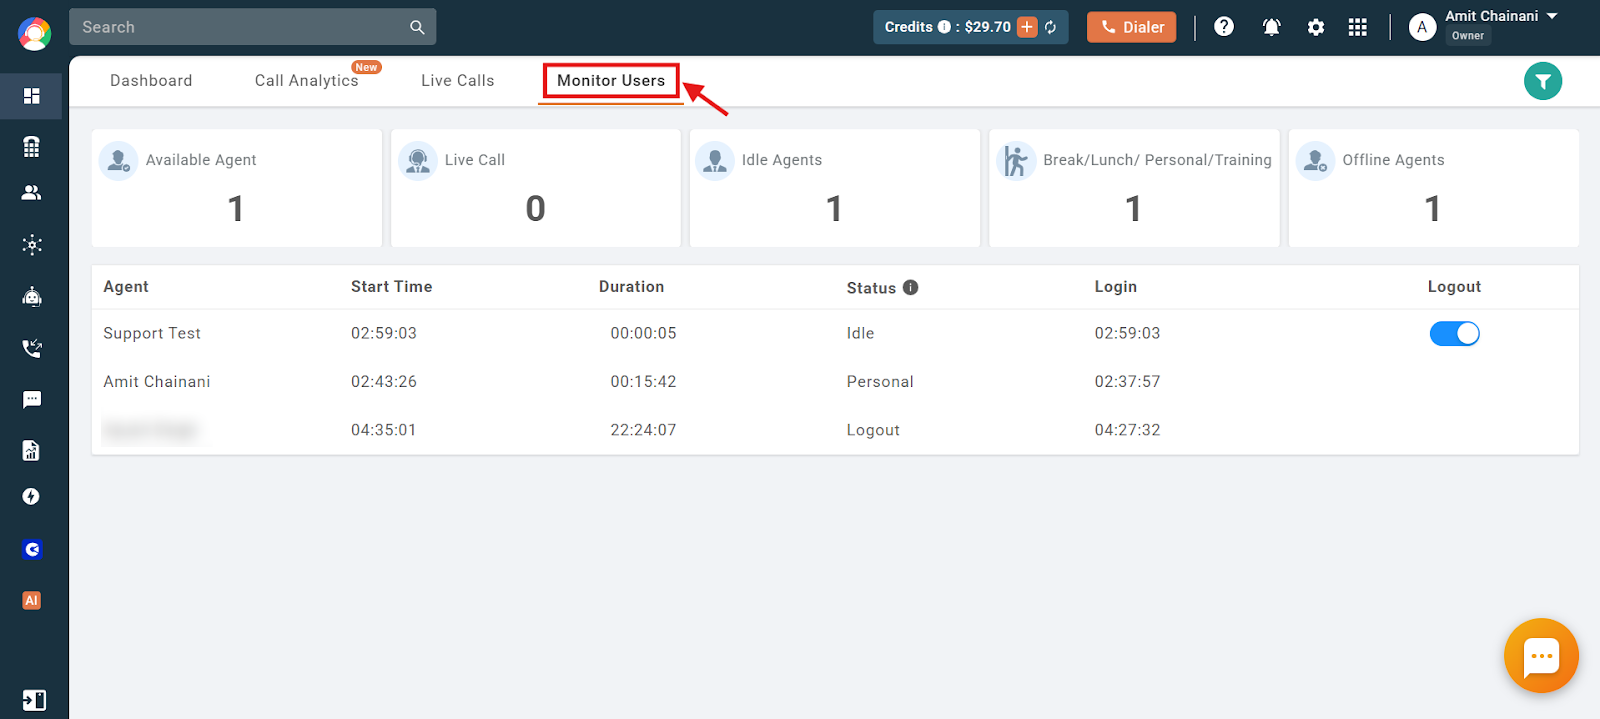Open the reports document sidebar icon
The image size is (1600, 719).
click(x=32, y=450)
